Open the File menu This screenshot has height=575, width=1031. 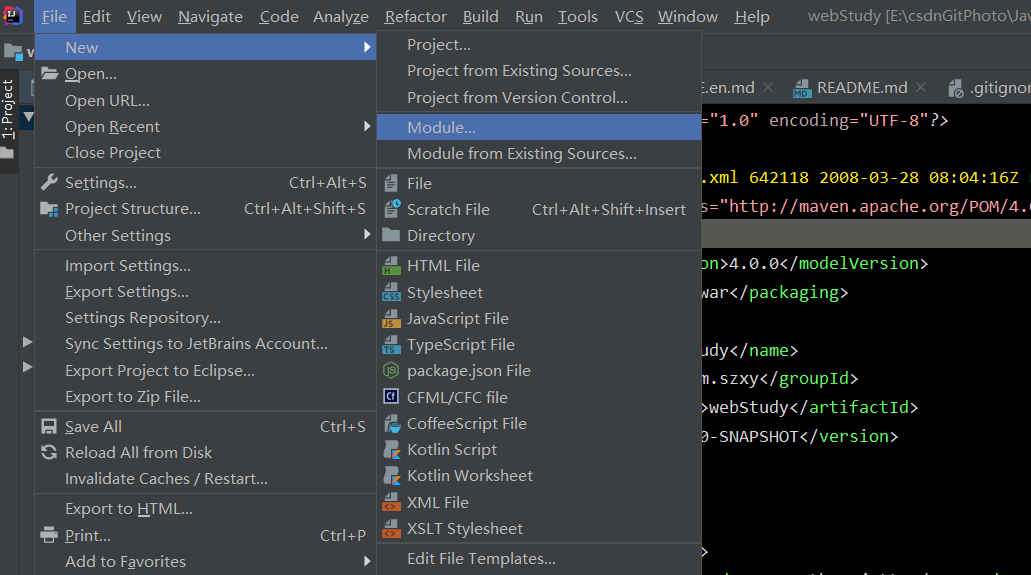click(54, 16)
